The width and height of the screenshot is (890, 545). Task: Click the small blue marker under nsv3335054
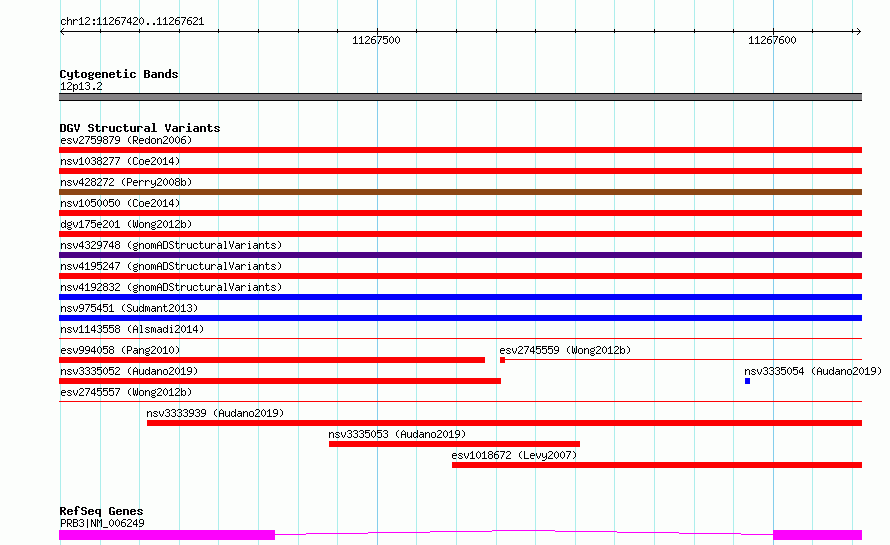click(748, 381)
